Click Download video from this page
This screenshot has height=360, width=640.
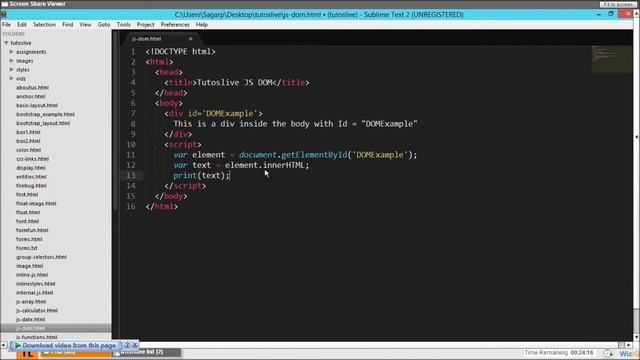coord(69,345)
